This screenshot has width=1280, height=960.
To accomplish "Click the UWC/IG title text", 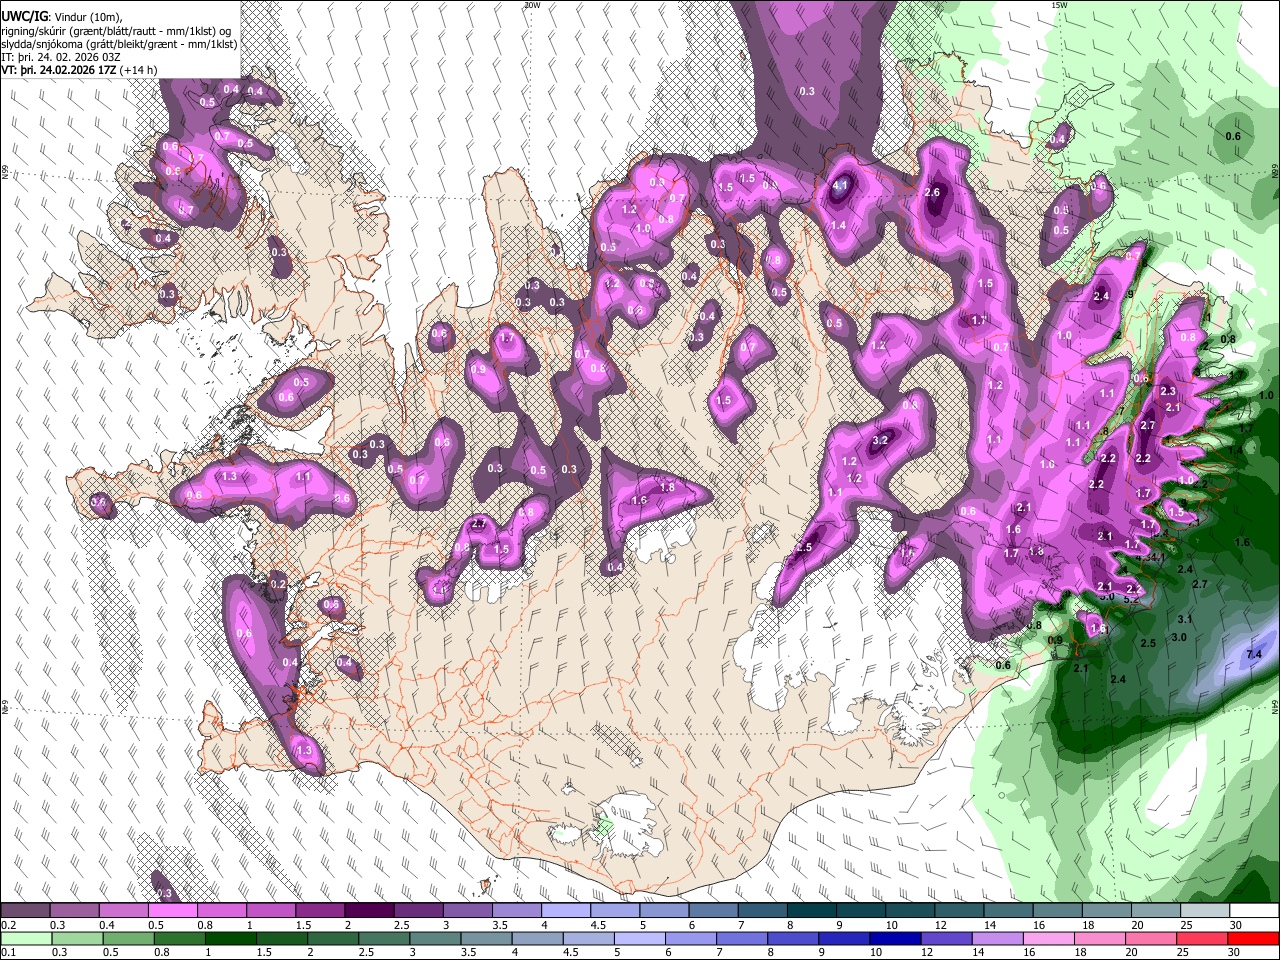I will [24, 16].
